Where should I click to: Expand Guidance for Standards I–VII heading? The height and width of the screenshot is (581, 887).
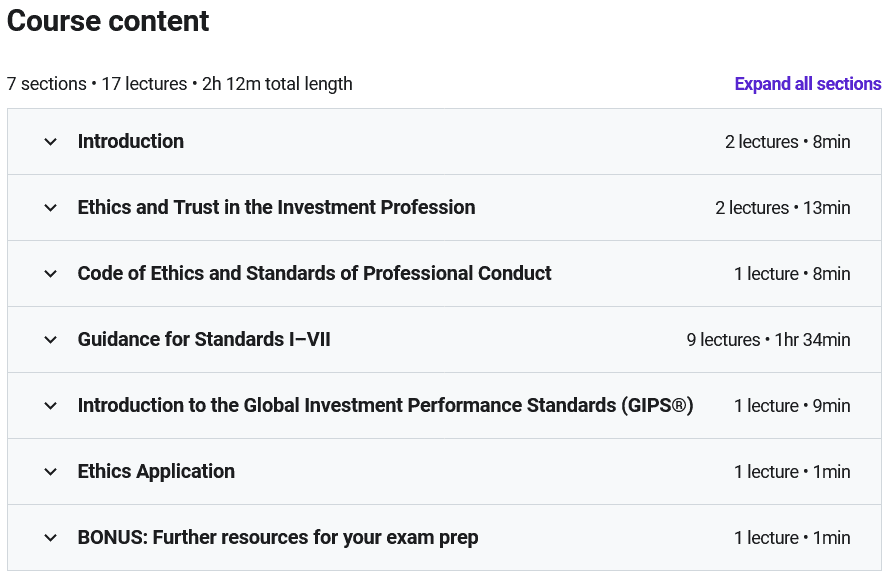pos(204,340)
